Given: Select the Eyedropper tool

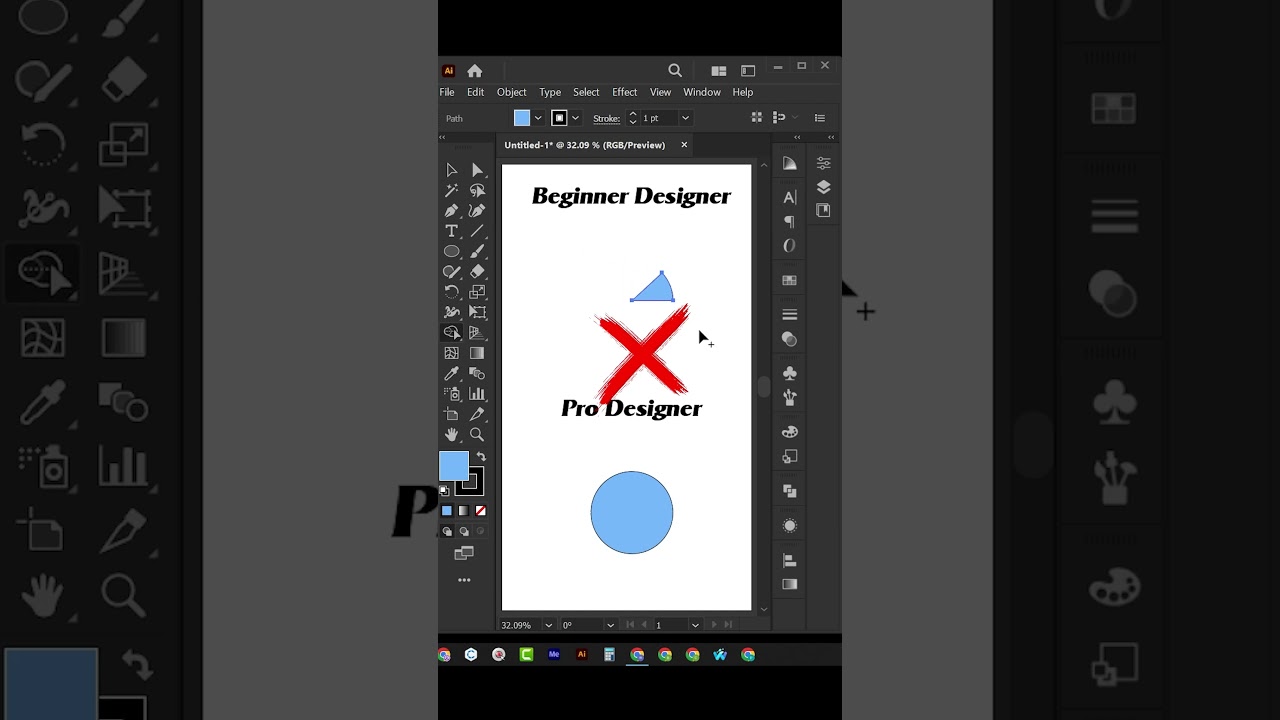Looking at the screenshot, I should 451,373.
